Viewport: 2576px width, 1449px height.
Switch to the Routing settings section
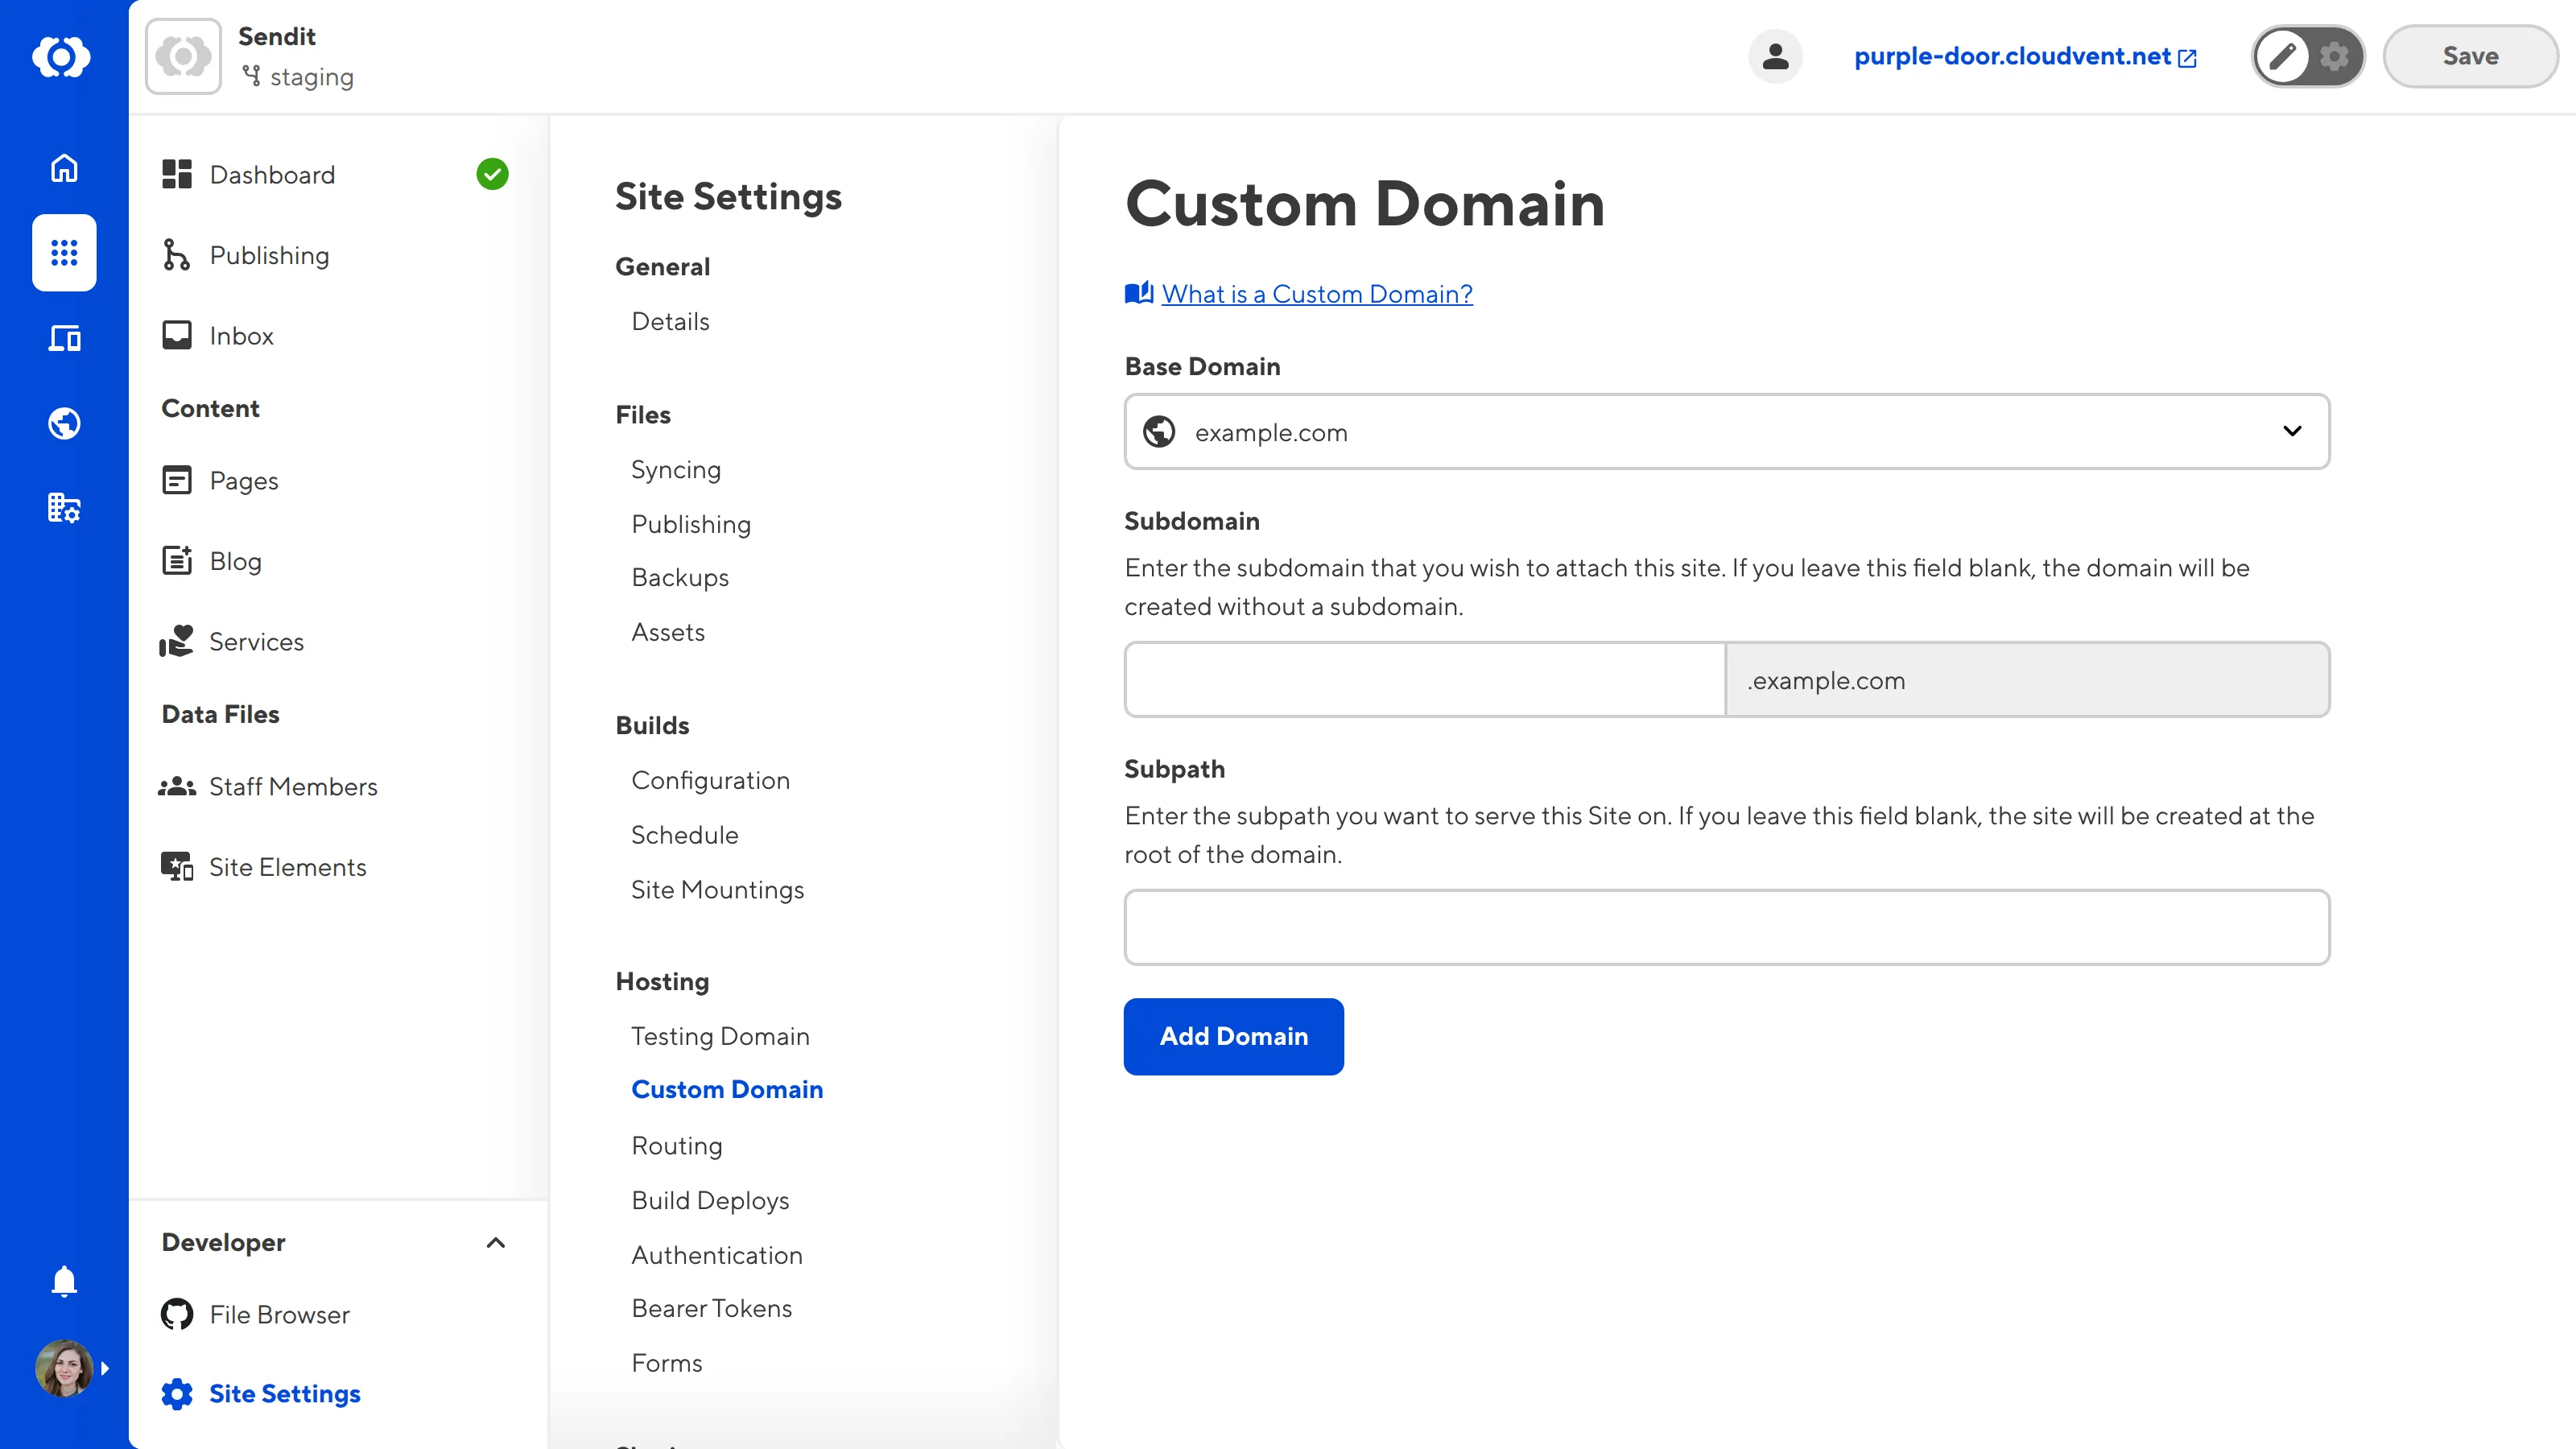[676, 1145]
